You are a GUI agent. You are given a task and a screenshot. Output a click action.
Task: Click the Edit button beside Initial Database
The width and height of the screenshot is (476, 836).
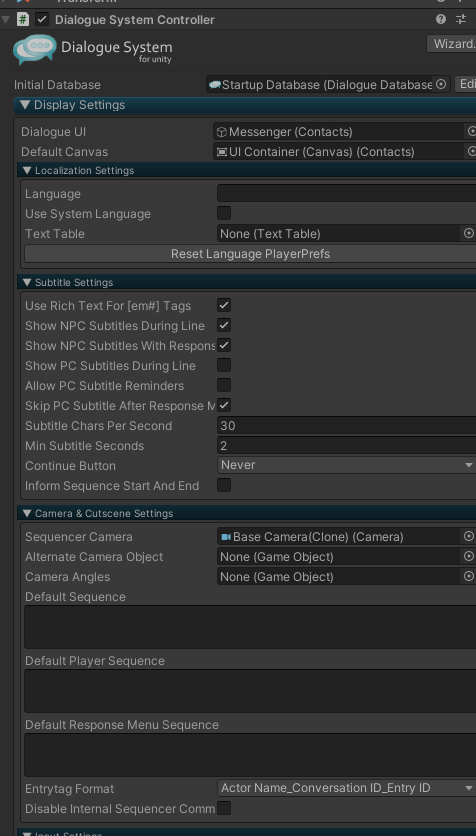465,84
